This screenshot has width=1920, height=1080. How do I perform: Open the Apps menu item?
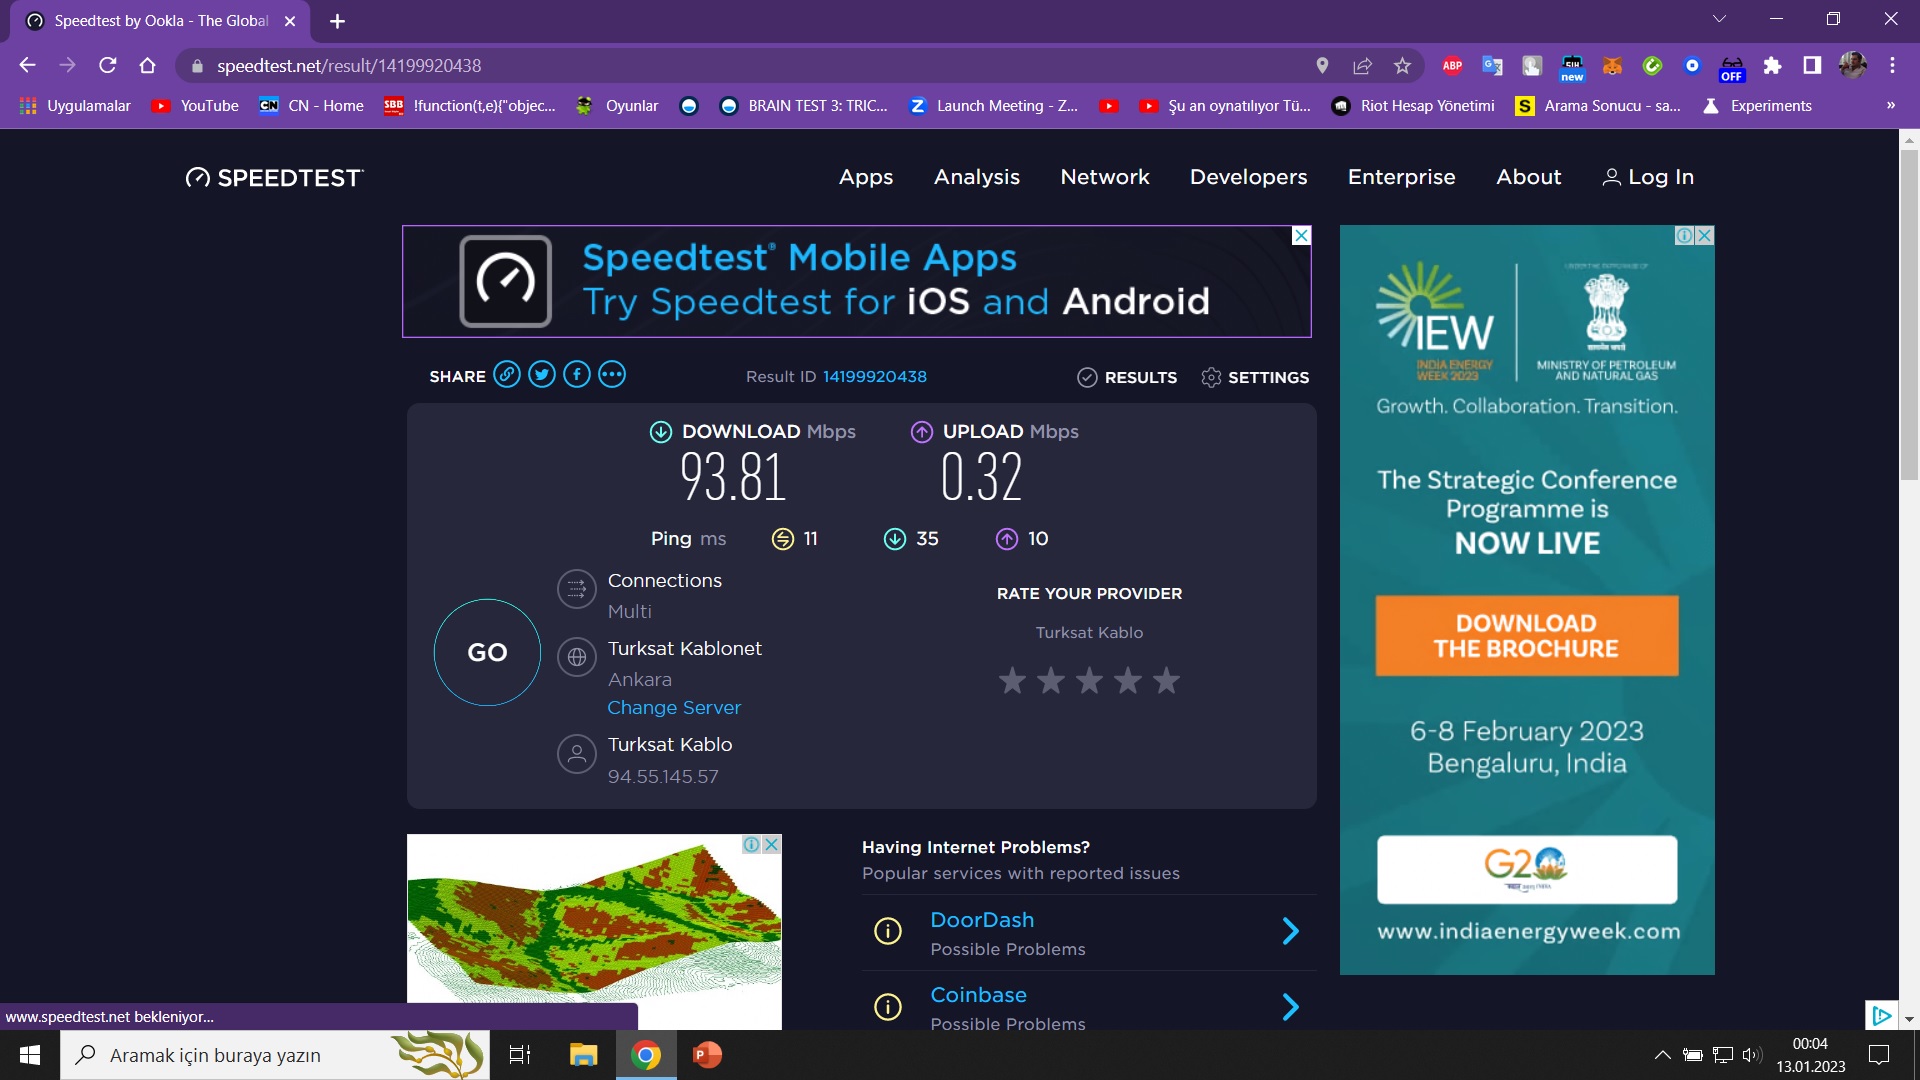tap(866, 177)
